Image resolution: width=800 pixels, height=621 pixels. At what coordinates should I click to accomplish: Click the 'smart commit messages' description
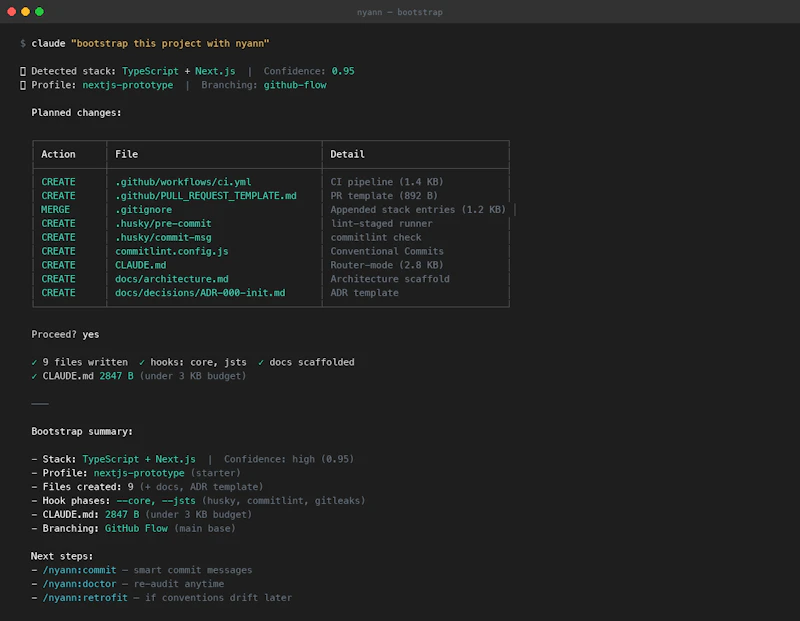coord(193,569)
